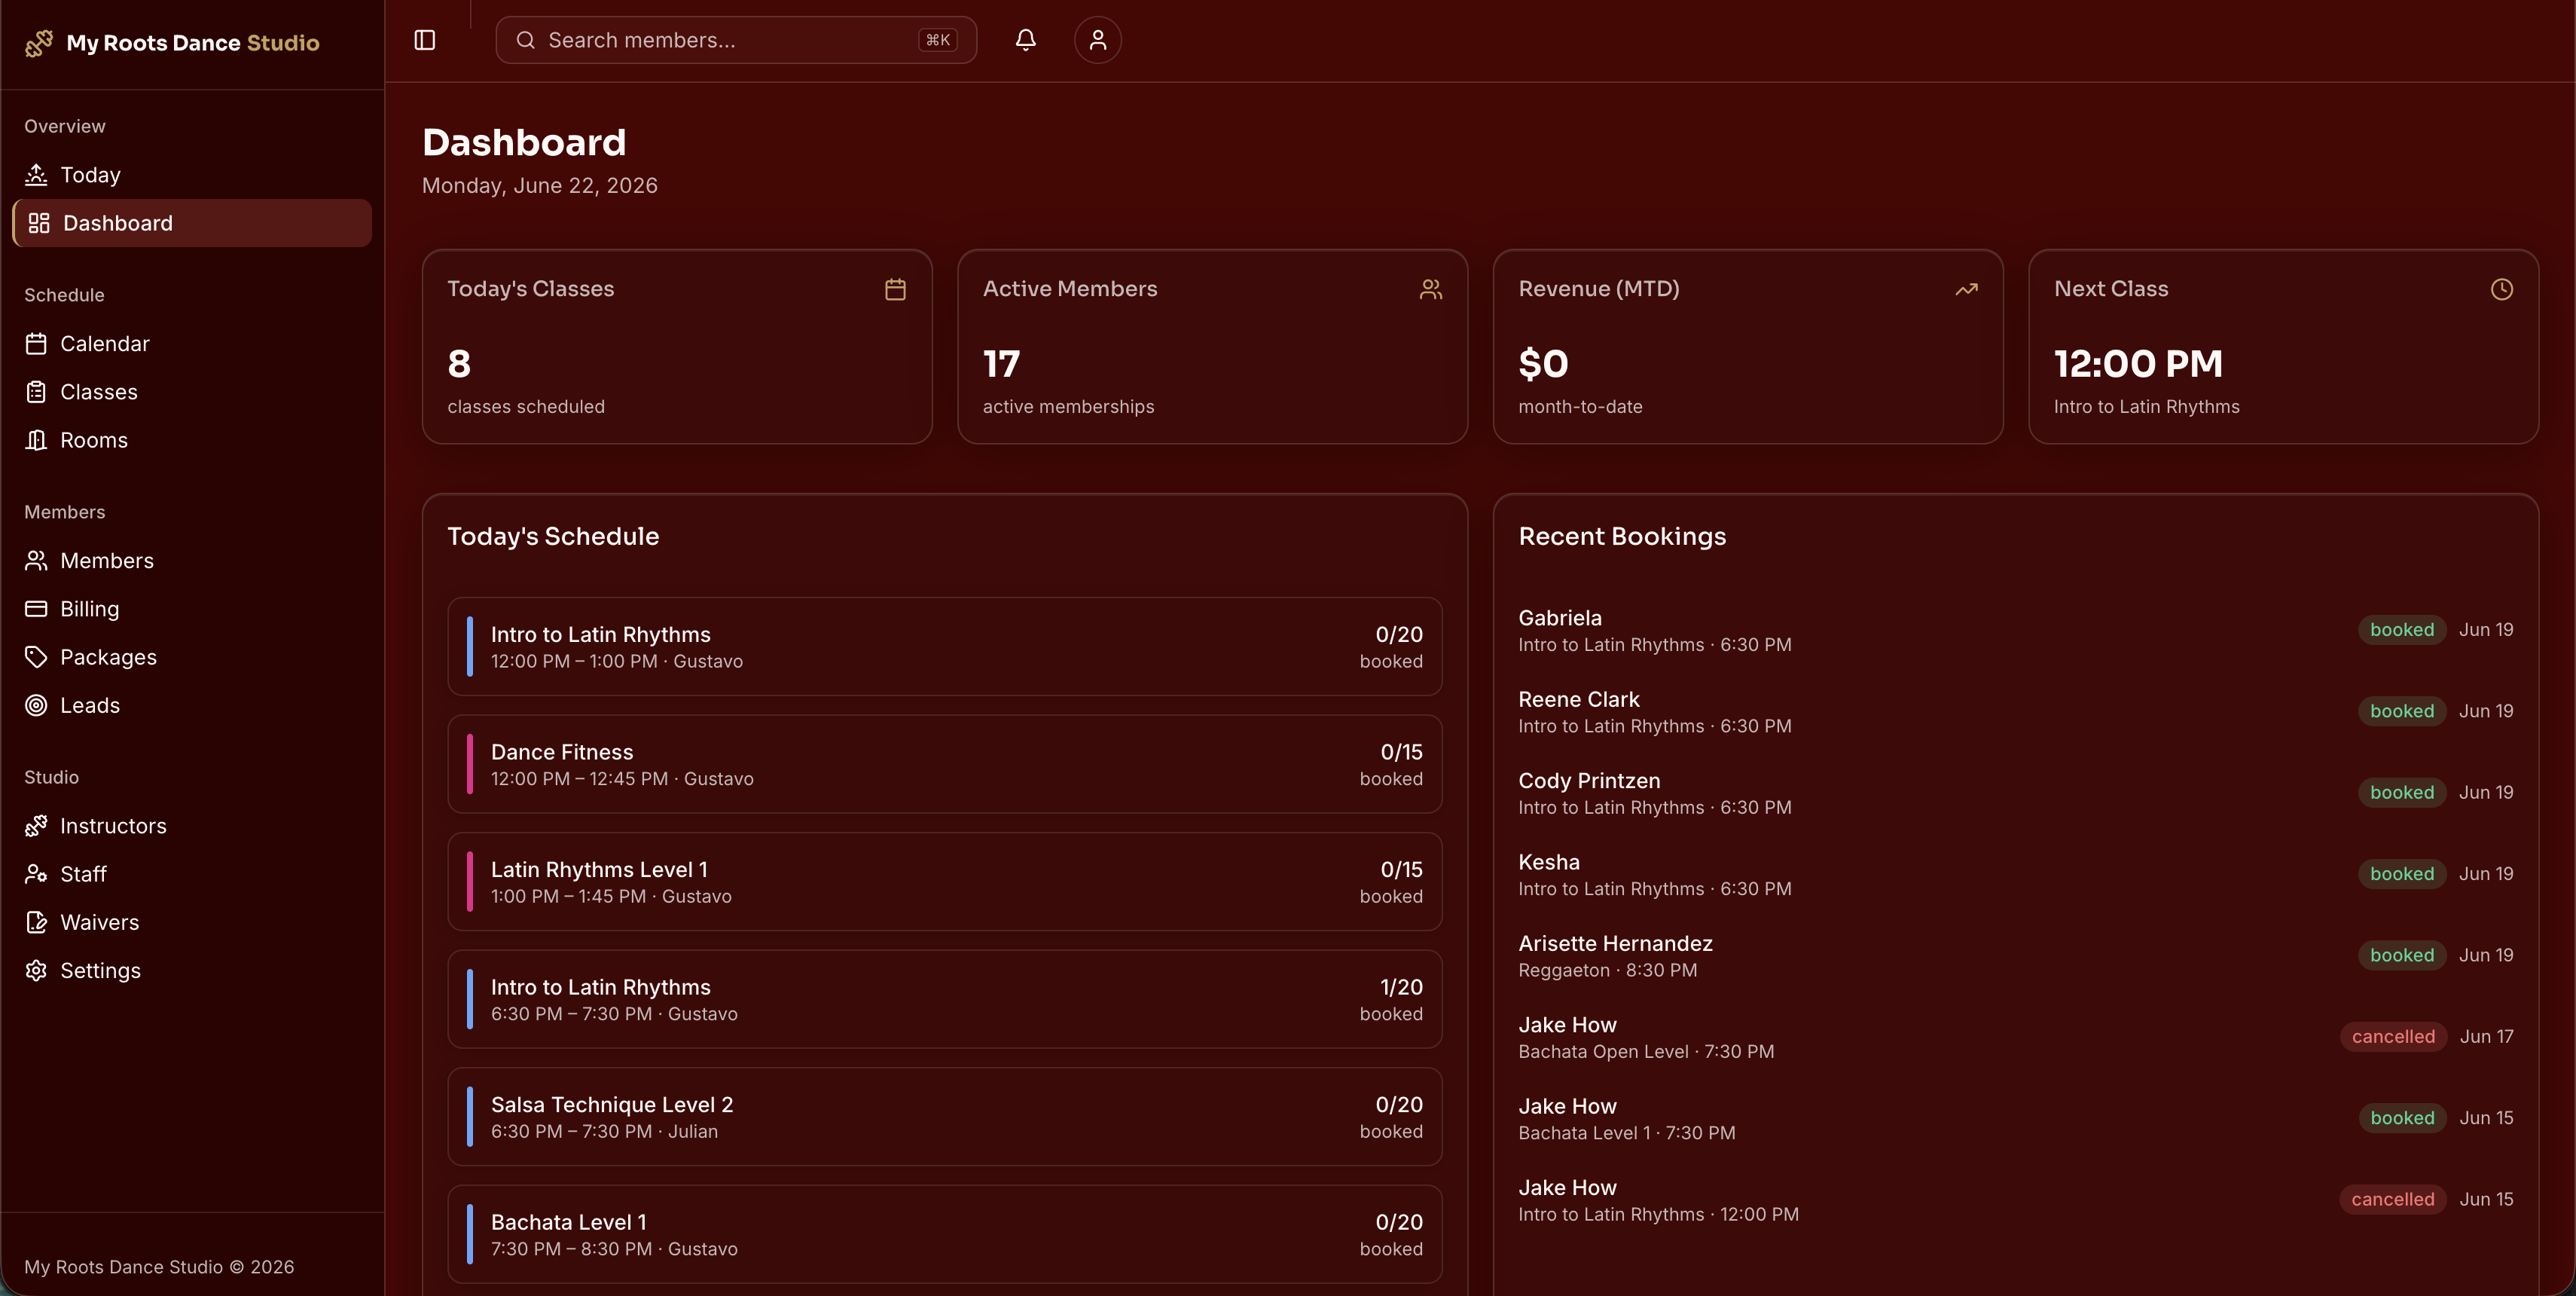The width and height of the screenshot is (2576, 1296).
Task: Click the Waivers signature icon
Action: pos(36,922)
